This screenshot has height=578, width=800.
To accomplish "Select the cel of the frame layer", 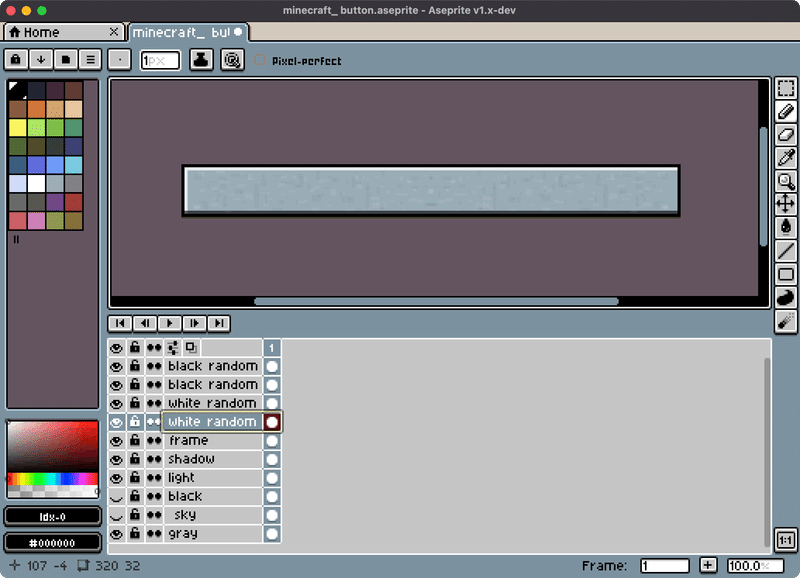I will click(x=271, y=441).
